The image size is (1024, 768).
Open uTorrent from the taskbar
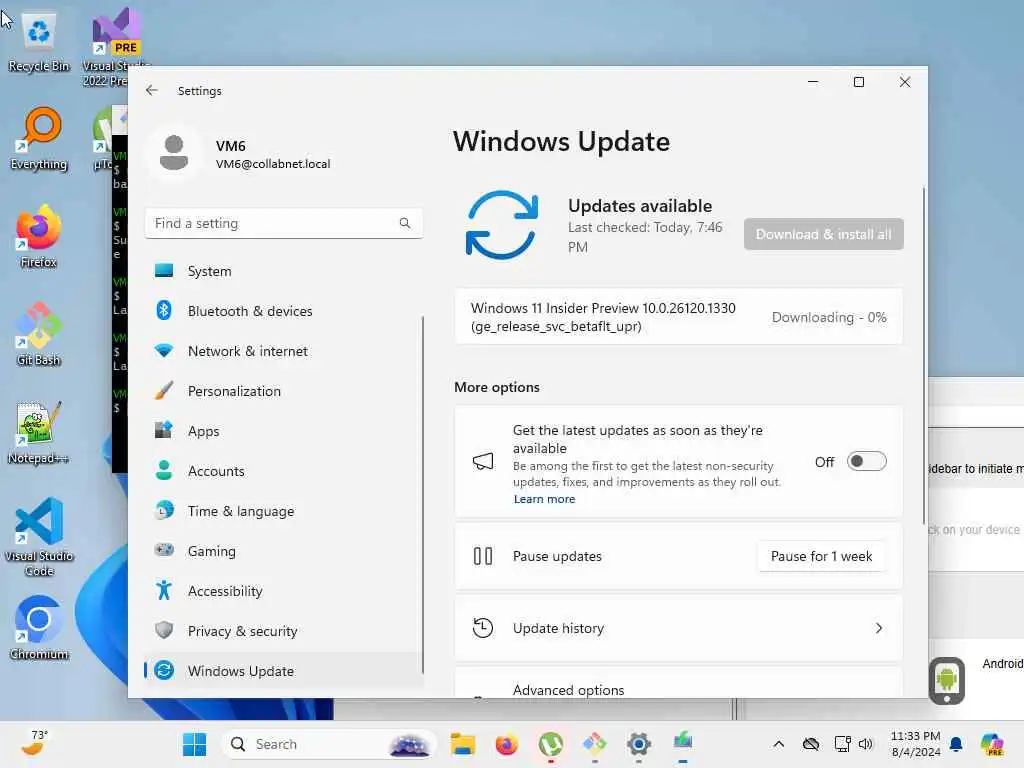(551, 744)
